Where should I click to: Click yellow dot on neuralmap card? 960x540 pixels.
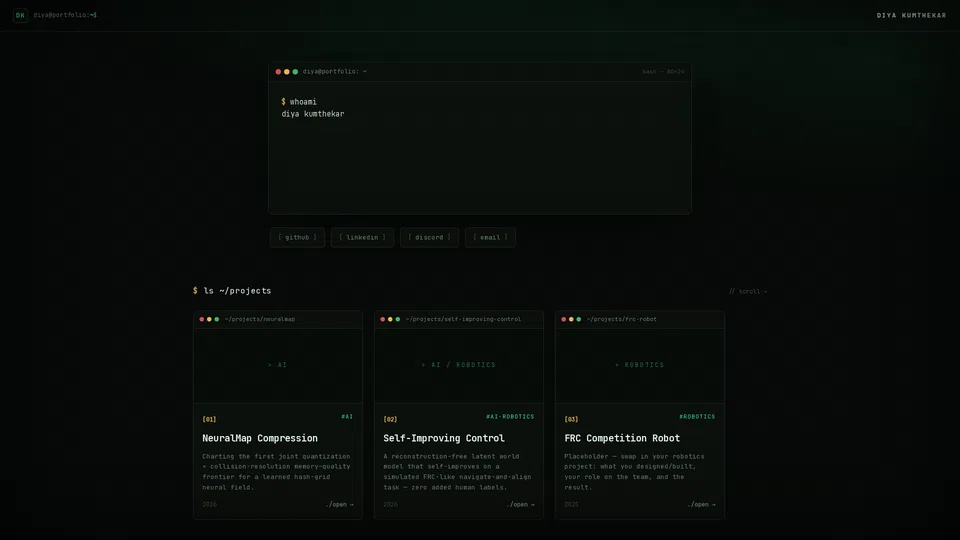[209, 319]
